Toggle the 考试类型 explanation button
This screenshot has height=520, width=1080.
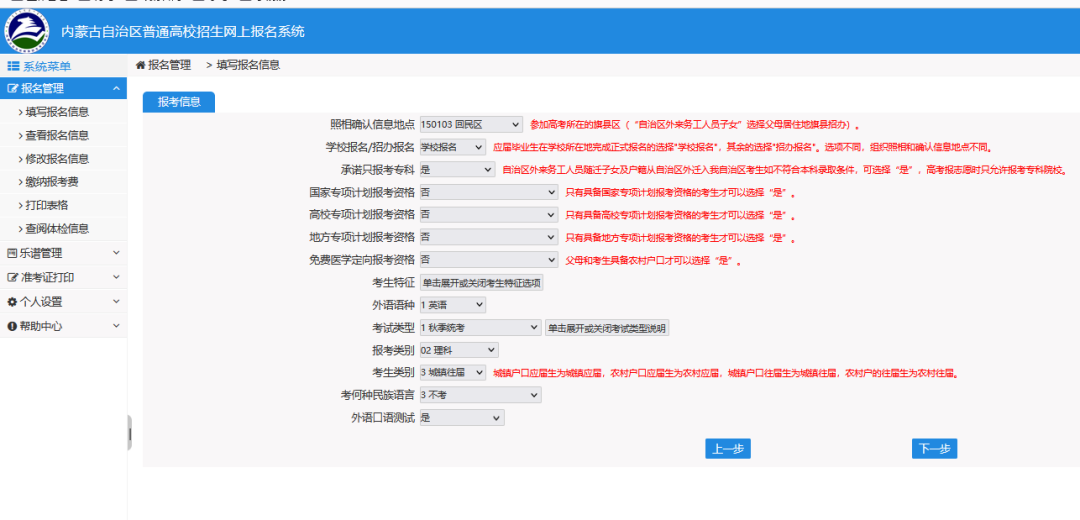[x=607, y=328]
